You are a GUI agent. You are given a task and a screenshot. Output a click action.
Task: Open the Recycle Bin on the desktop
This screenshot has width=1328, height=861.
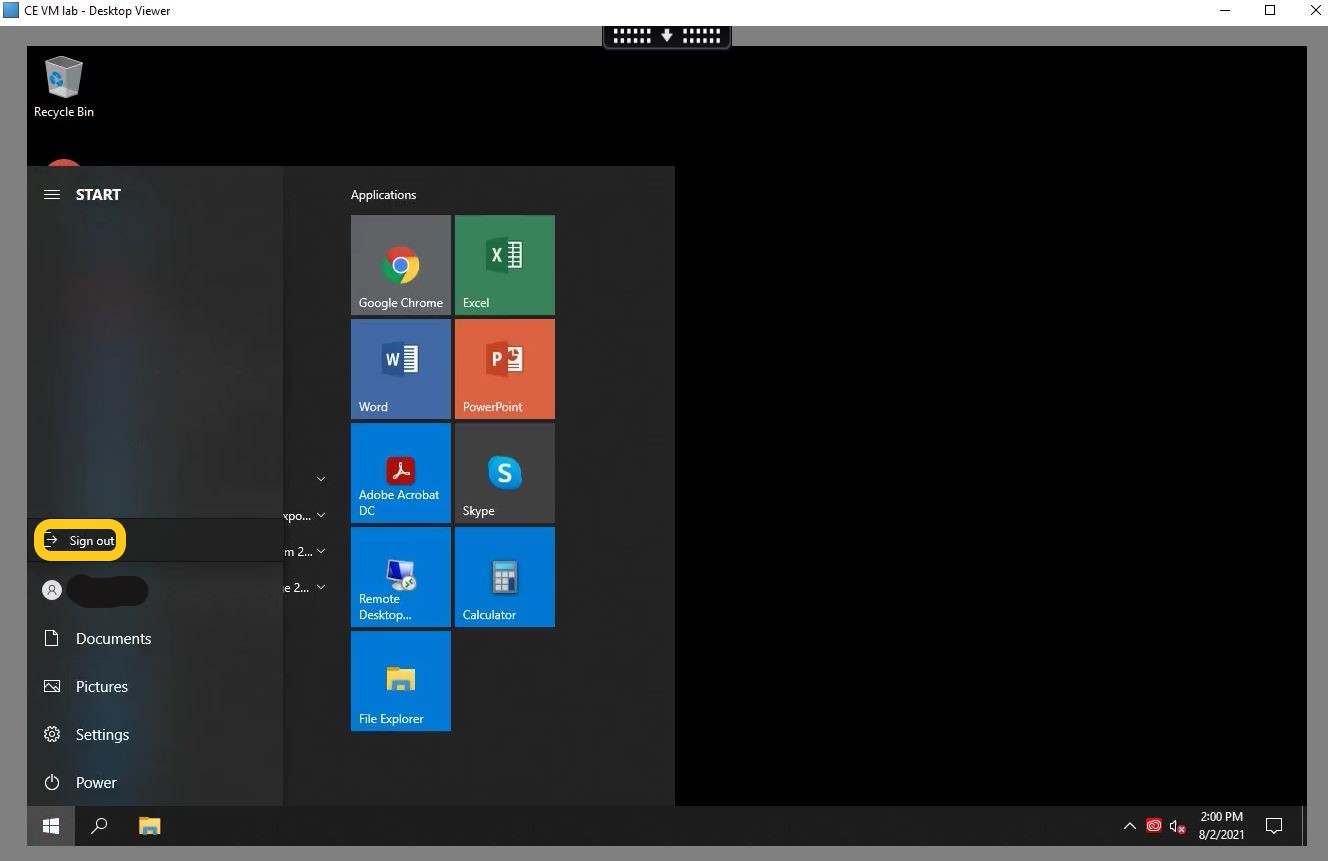[64, 88]
